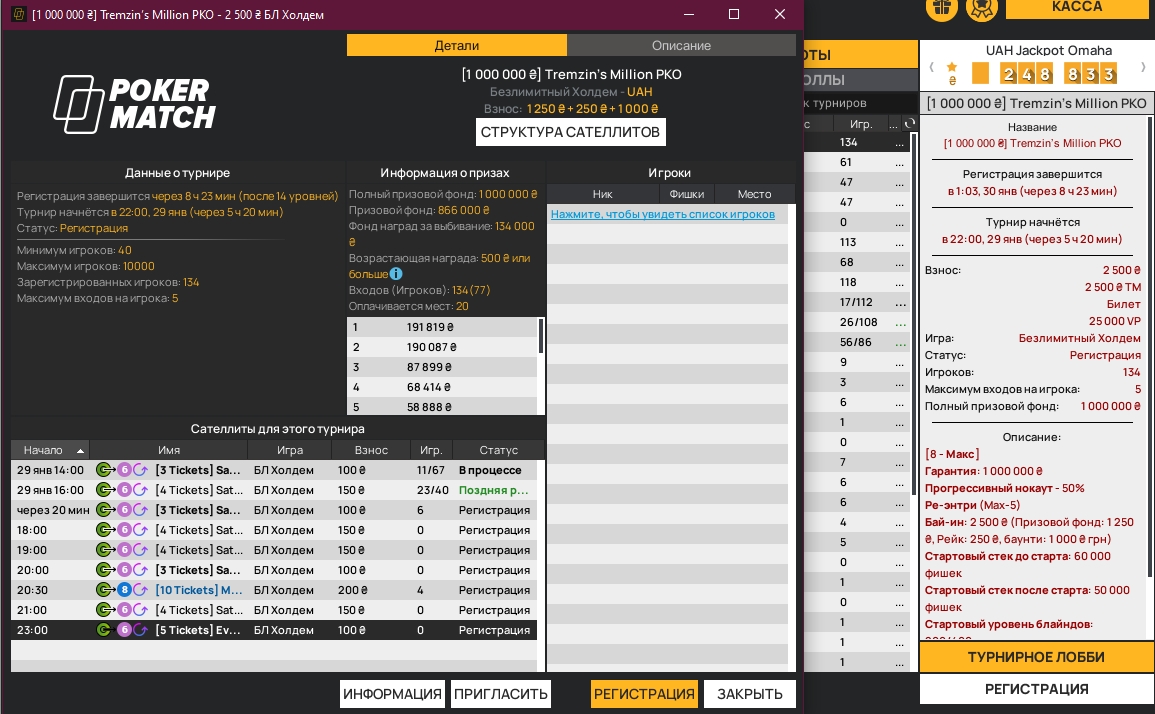This screenshot has height=714, width=1155.
Task: Sort satellites by 'Статус' column header
Action: [x=499, y=449]
